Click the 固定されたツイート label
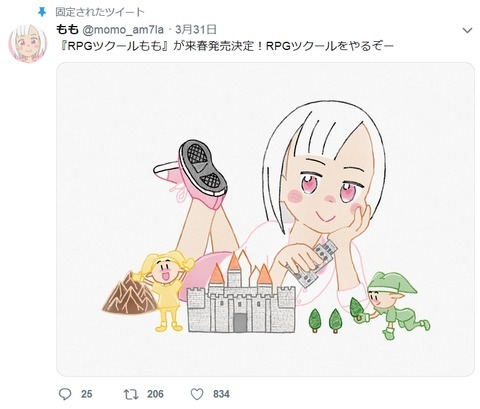 (x=100, y=12)
